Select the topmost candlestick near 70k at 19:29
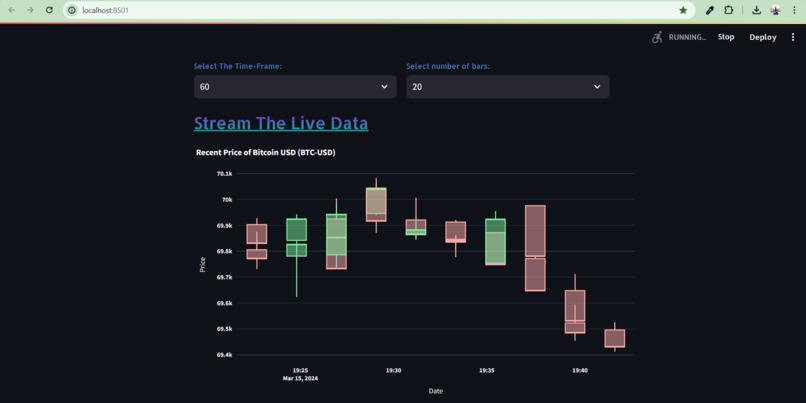This screenshot has width=806, height=403. click(x=376, y=205)
